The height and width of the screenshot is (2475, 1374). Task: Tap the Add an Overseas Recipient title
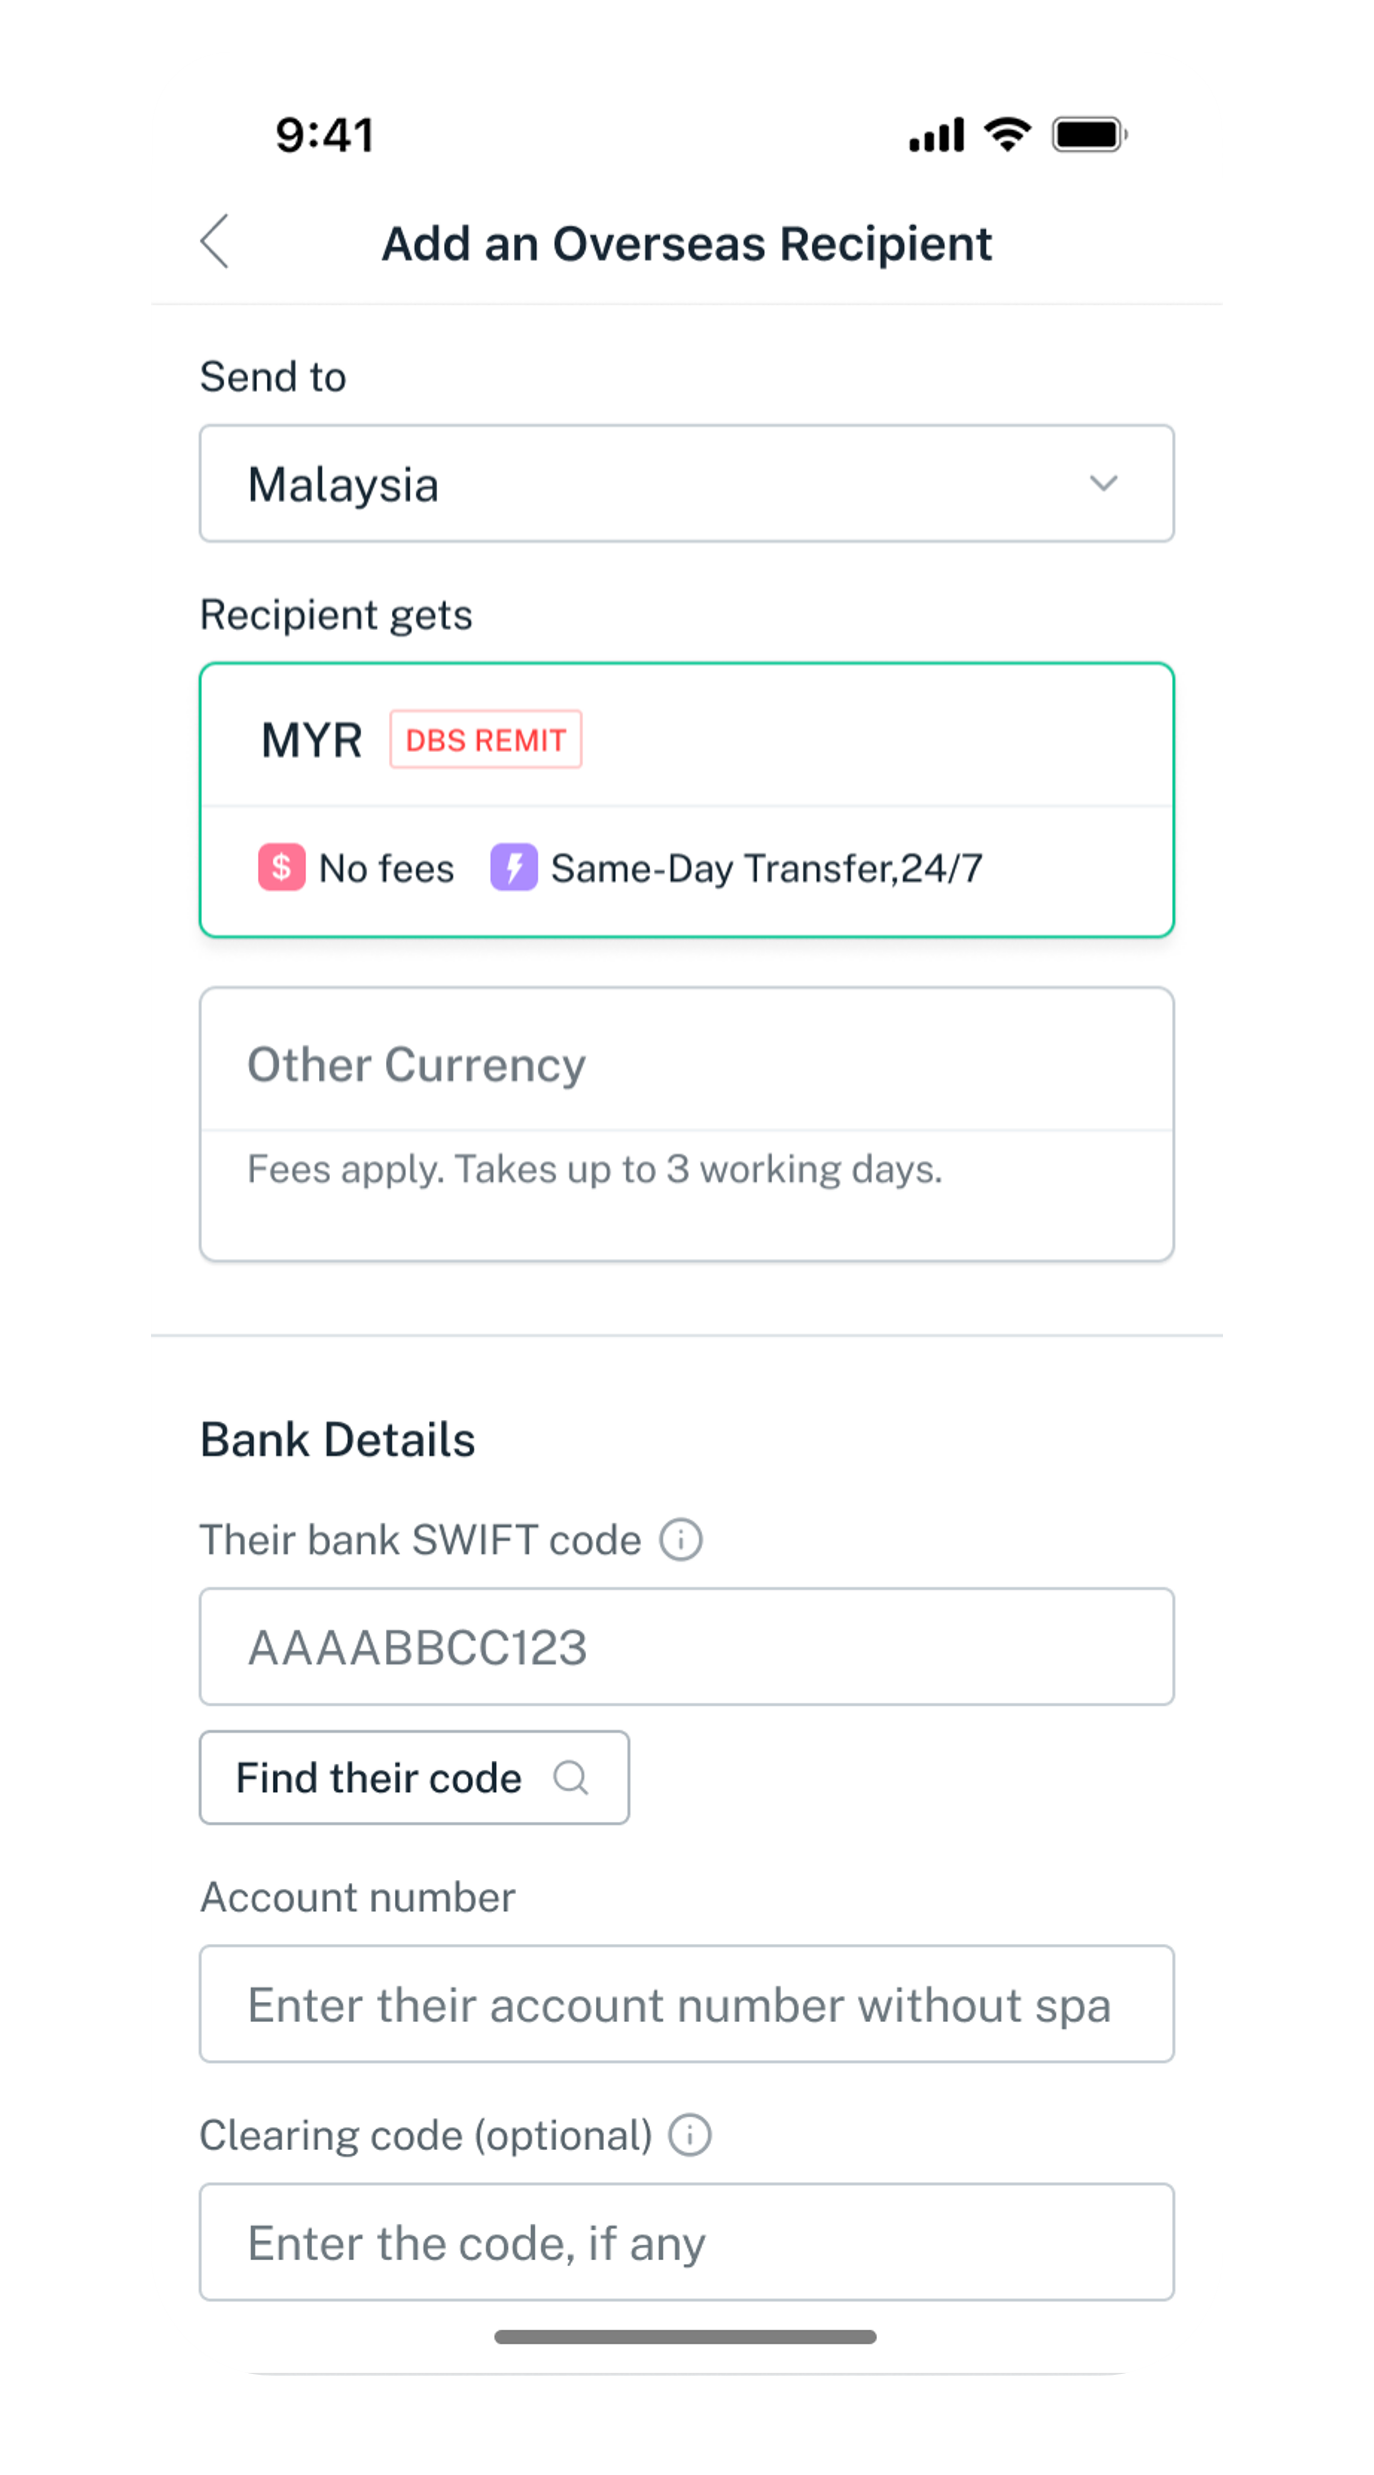coord(687,244)
